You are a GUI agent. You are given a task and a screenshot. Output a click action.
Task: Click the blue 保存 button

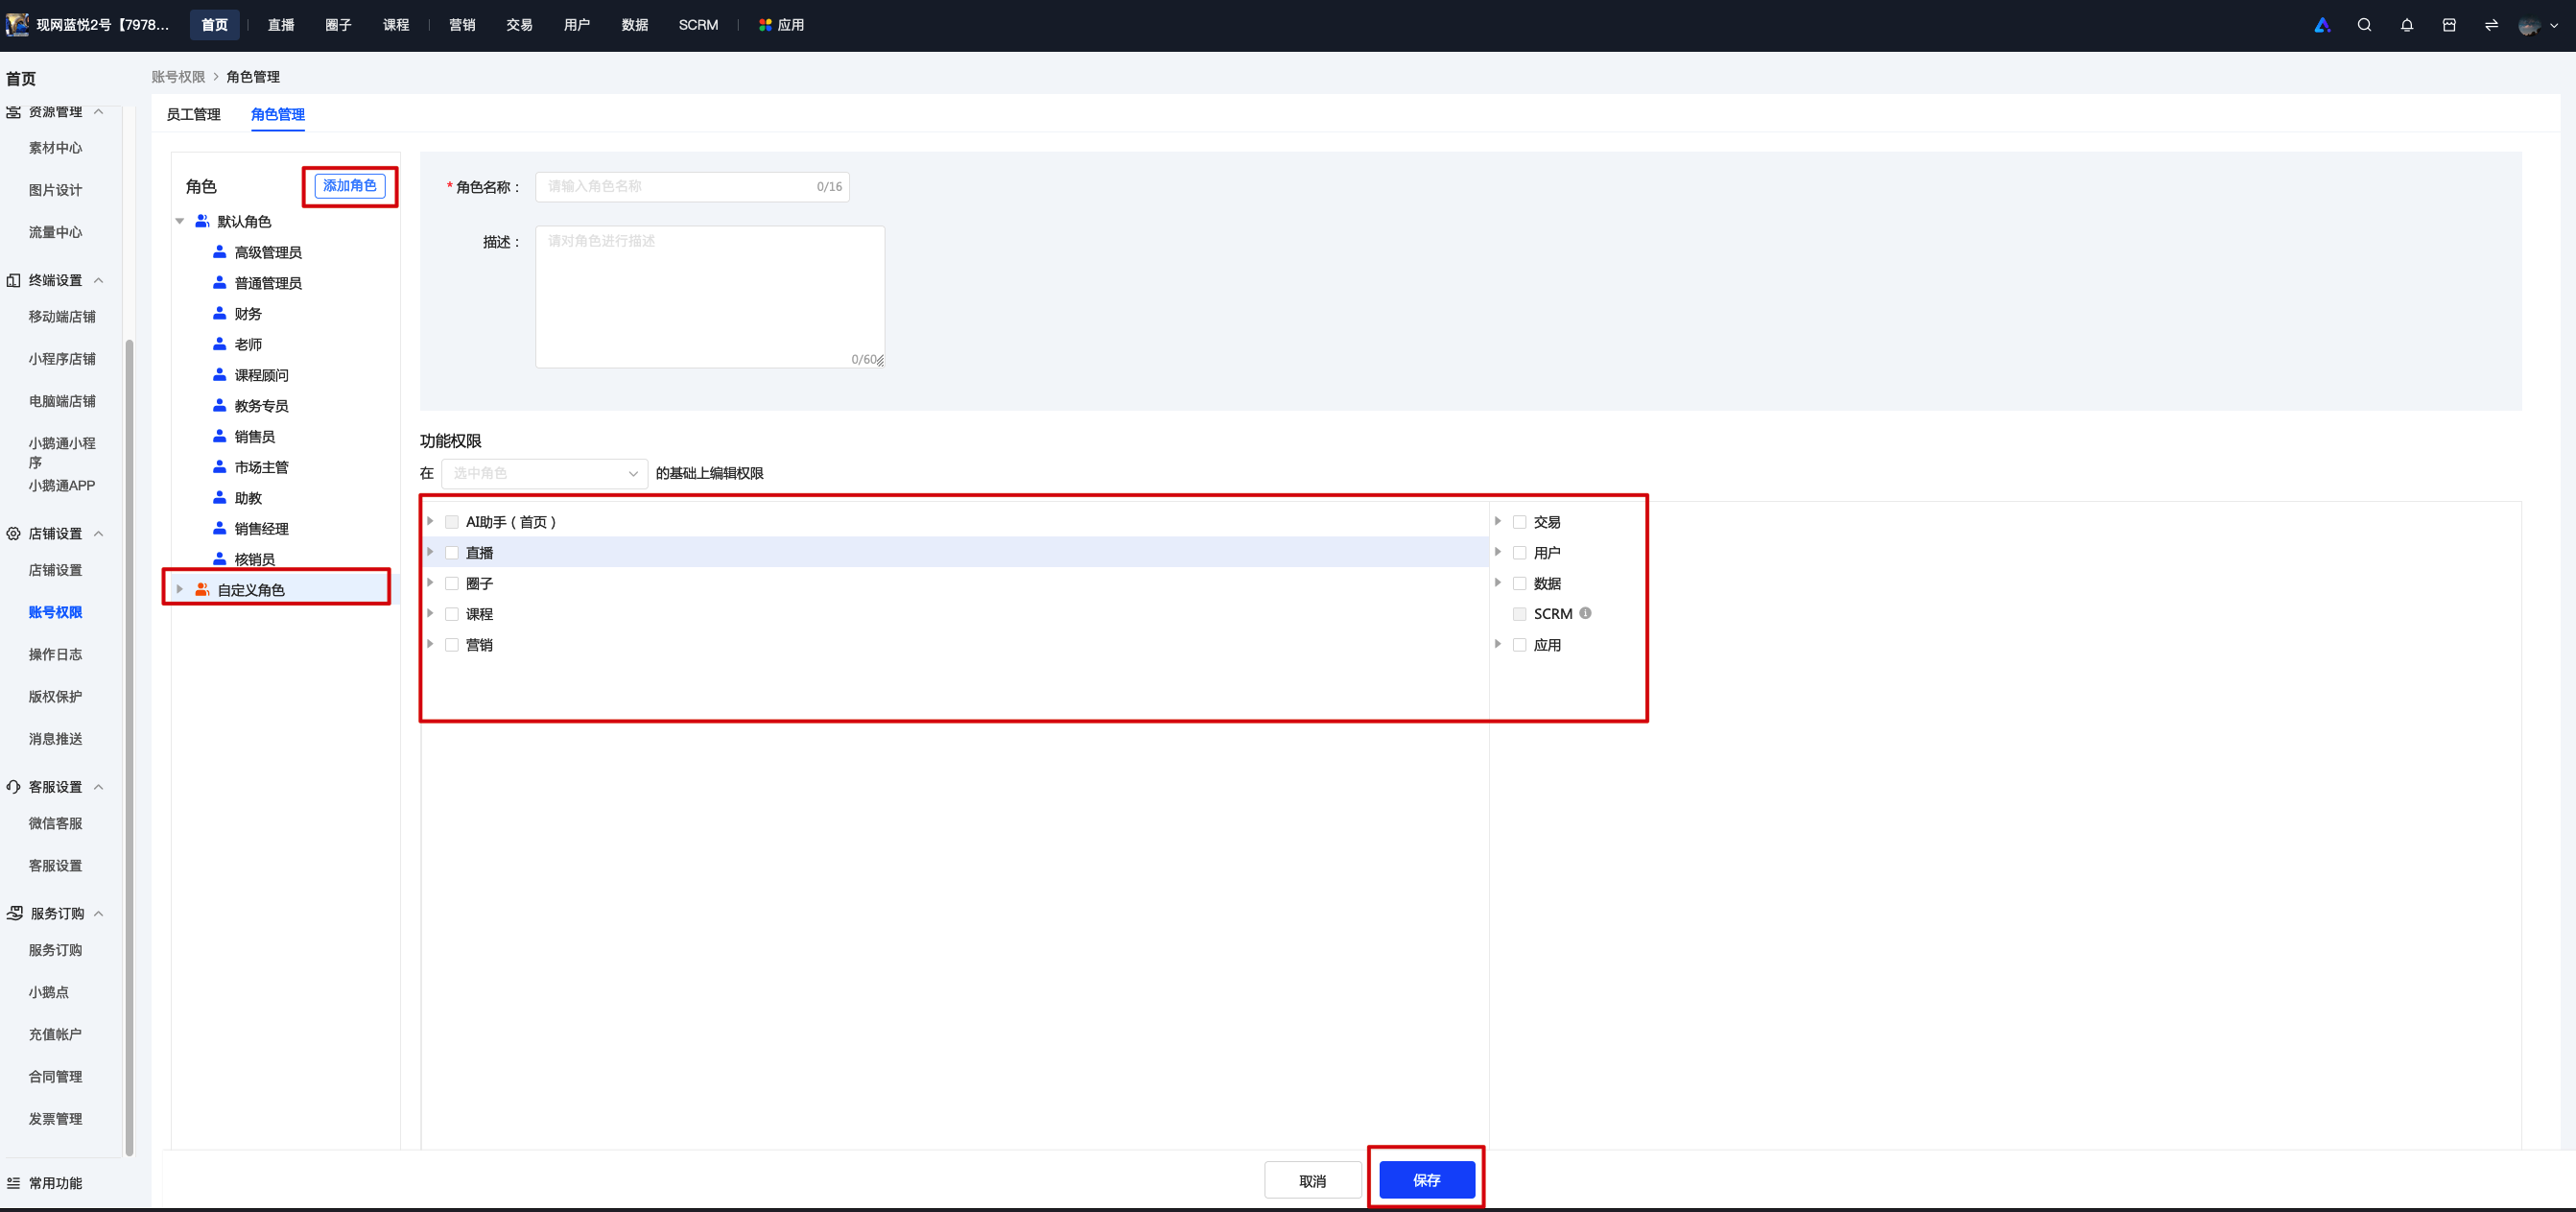pos(1427,1180)
